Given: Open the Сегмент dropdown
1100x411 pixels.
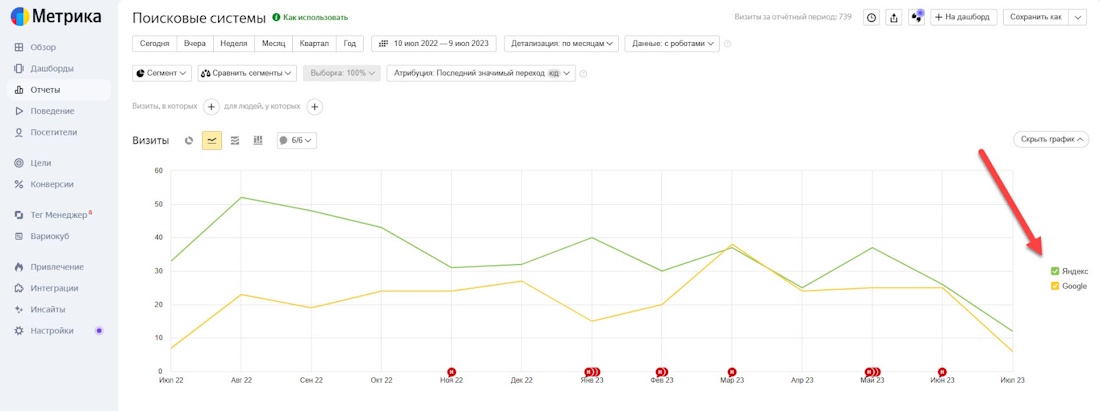Looking at the screenshot, I should (x=161, y=73).
